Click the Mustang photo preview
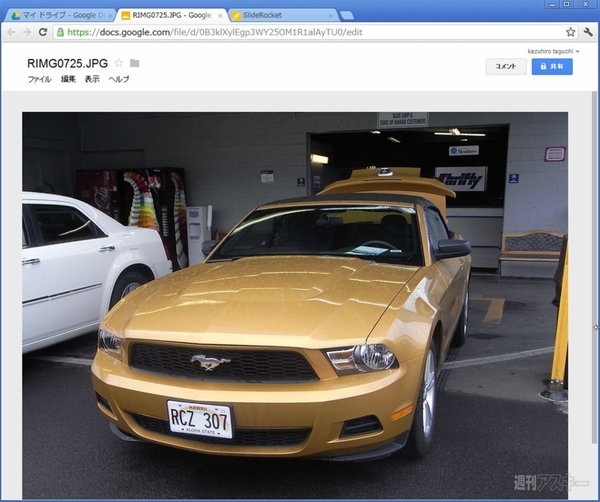The image size is (600, 502). 295,305
